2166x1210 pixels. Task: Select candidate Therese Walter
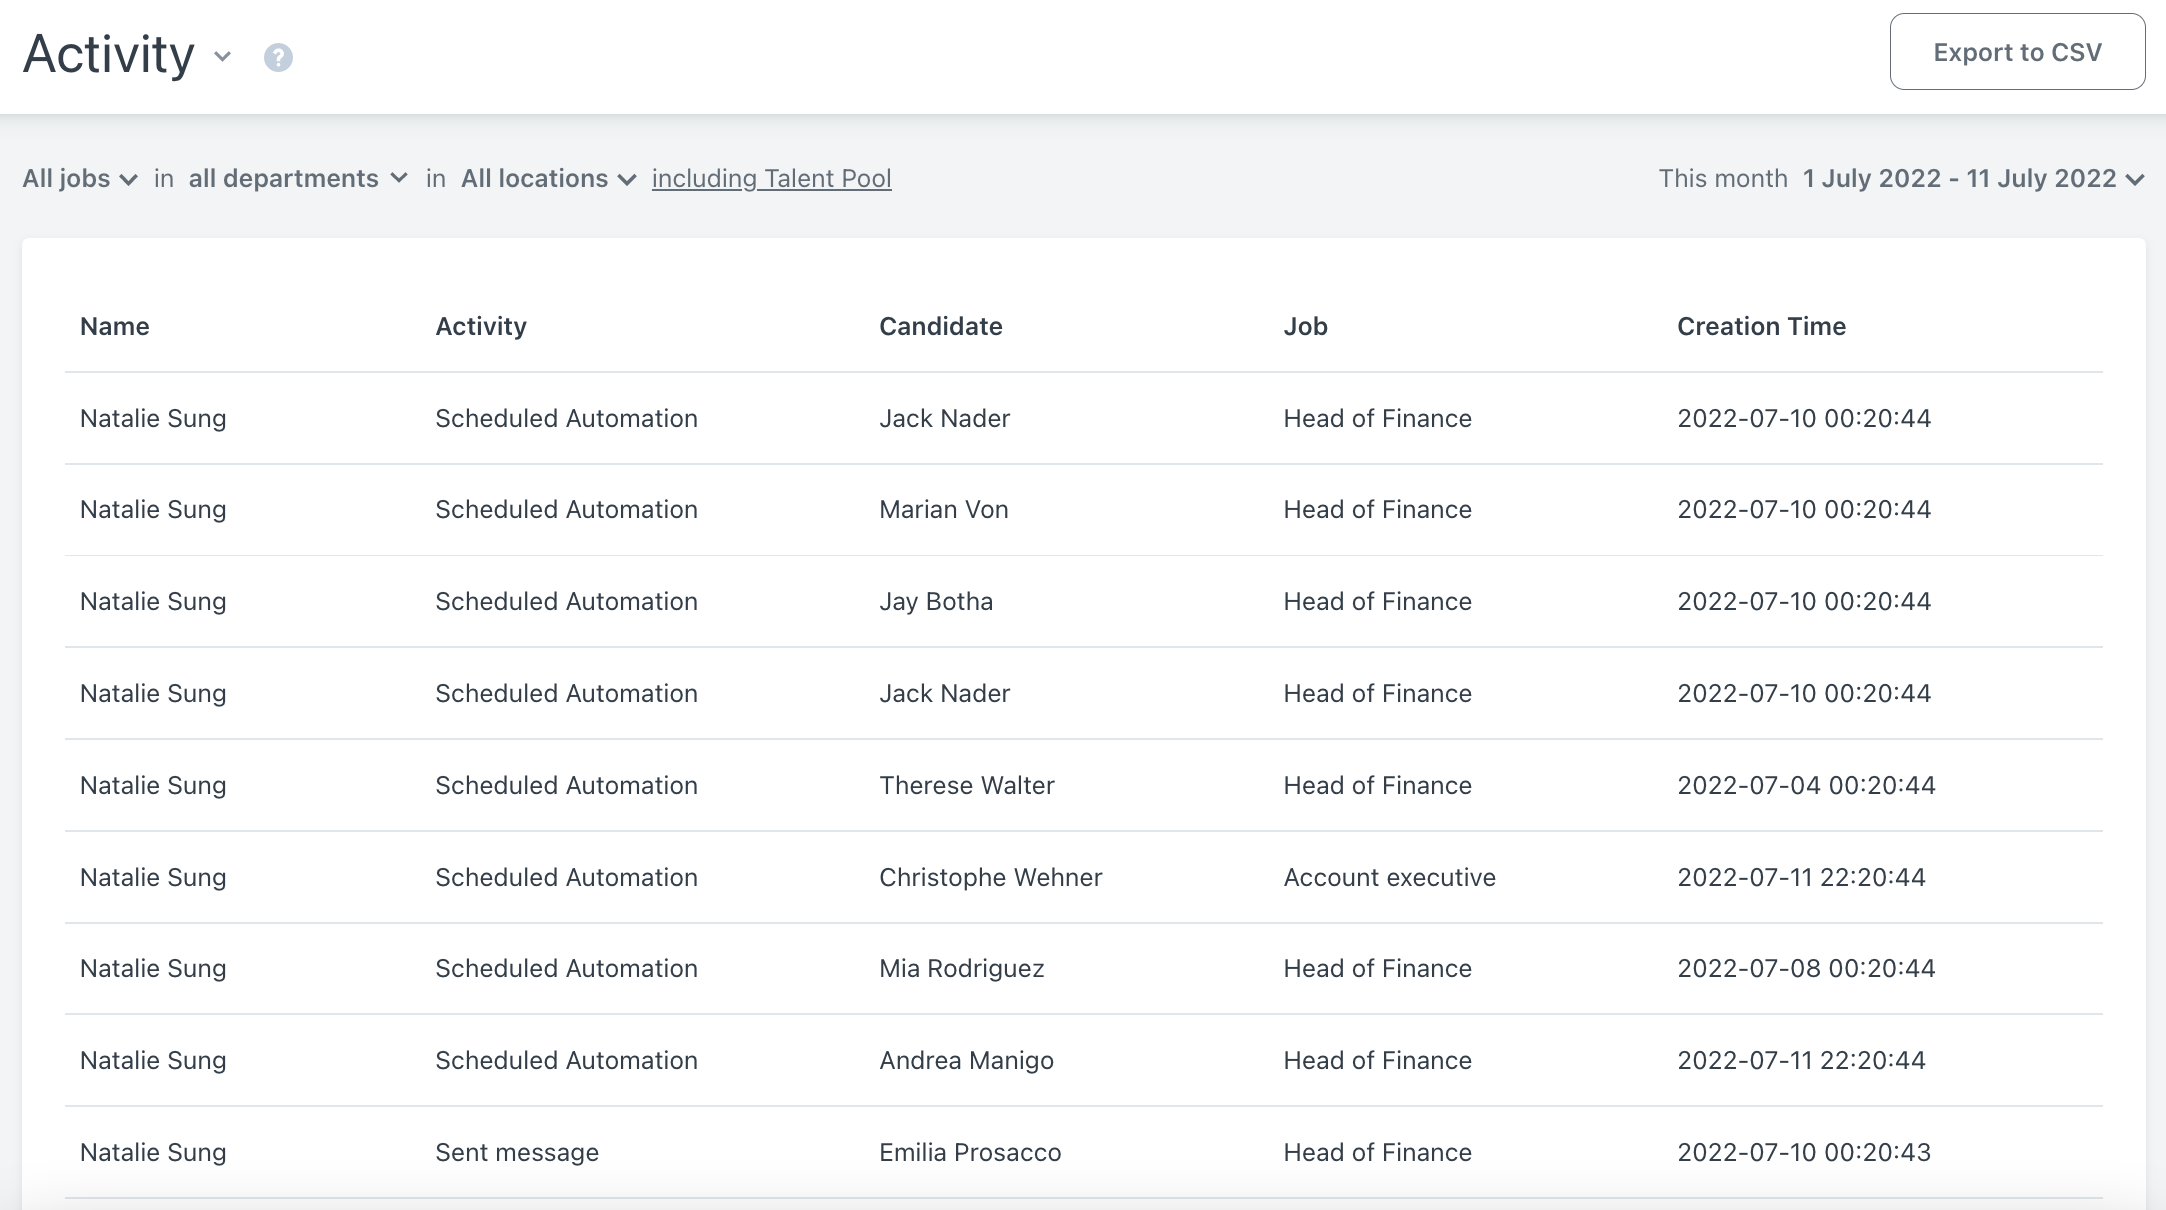[967, 785]
